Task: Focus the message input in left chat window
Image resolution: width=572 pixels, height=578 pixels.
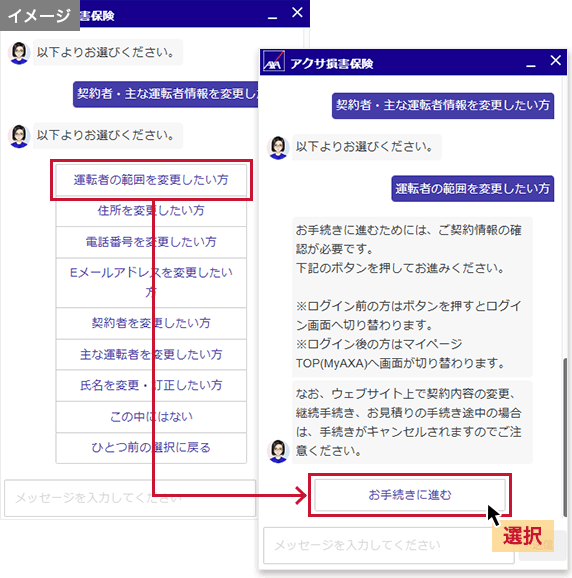Action: tap(130, 498)
